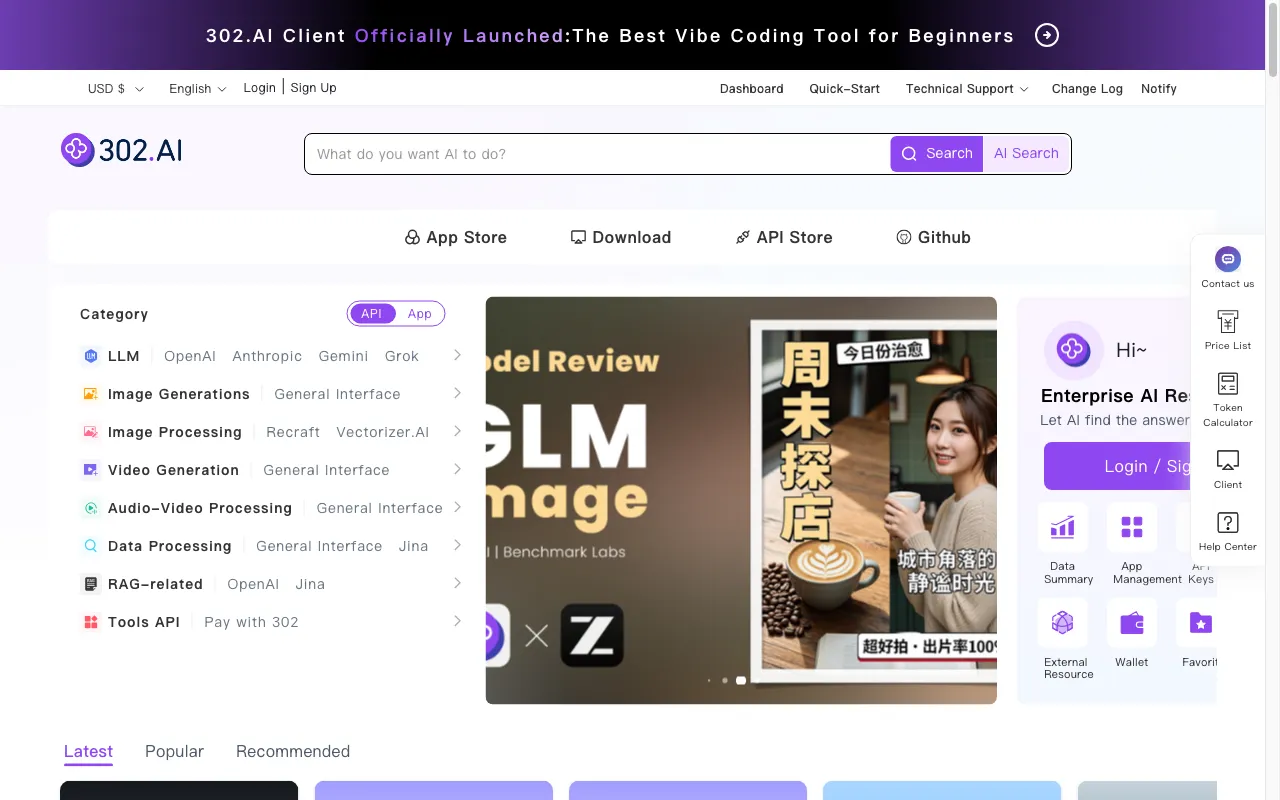Open the API Store tab
This screenshot has height=800, width=1280.
[x=784, y=237]
